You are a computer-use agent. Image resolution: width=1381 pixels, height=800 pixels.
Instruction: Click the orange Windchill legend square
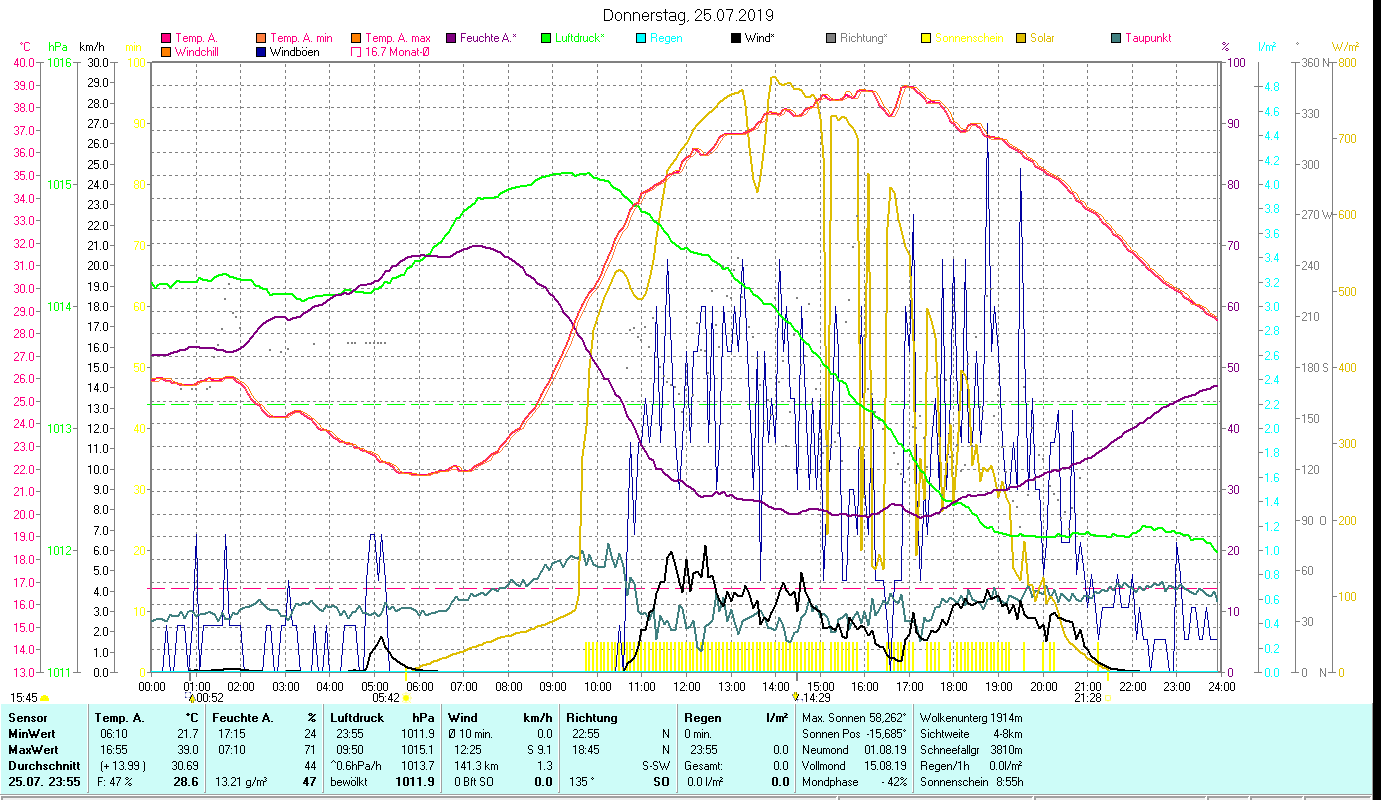click(166, 52)
